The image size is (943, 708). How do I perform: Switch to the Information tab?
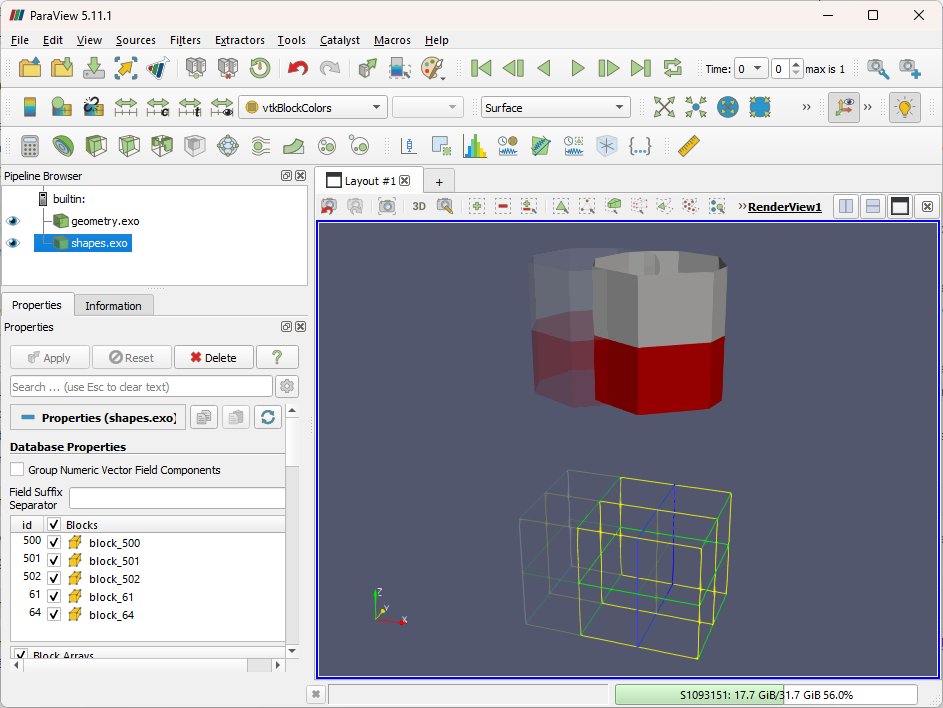(113, 305)
